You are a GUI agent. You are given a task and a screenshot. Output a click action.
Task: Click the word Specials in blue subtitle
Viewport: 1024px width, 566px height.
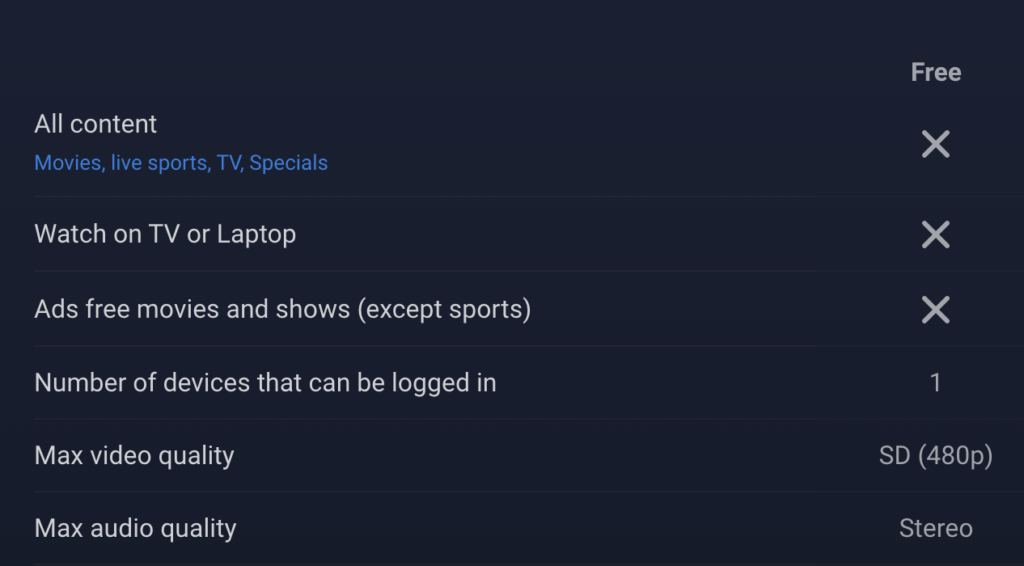pos(288,163)
